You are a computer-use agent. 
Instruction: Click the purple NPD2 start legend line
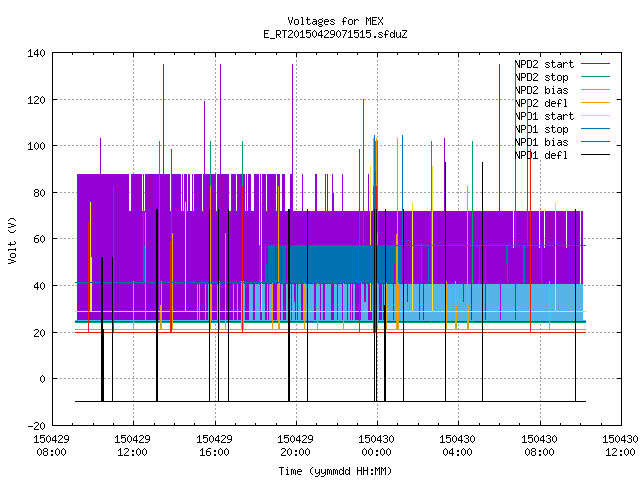pyautogui.click(x=595, y=64)
